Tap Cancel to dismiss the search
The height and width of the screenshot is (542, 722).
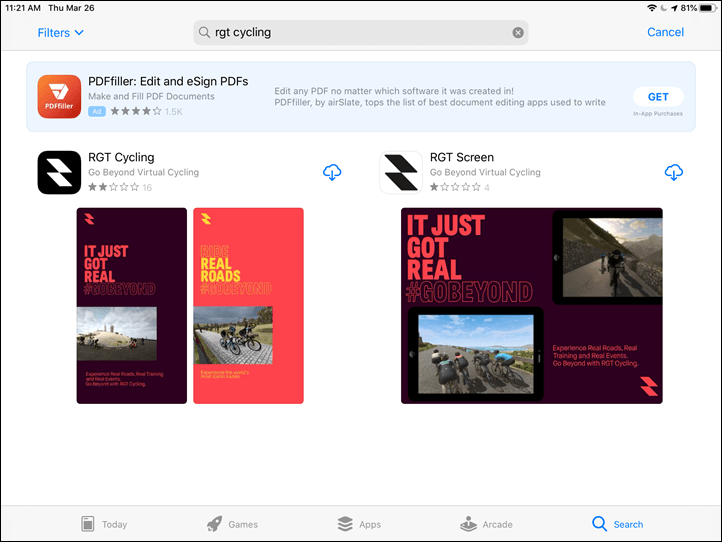click(x=665, y=32)
